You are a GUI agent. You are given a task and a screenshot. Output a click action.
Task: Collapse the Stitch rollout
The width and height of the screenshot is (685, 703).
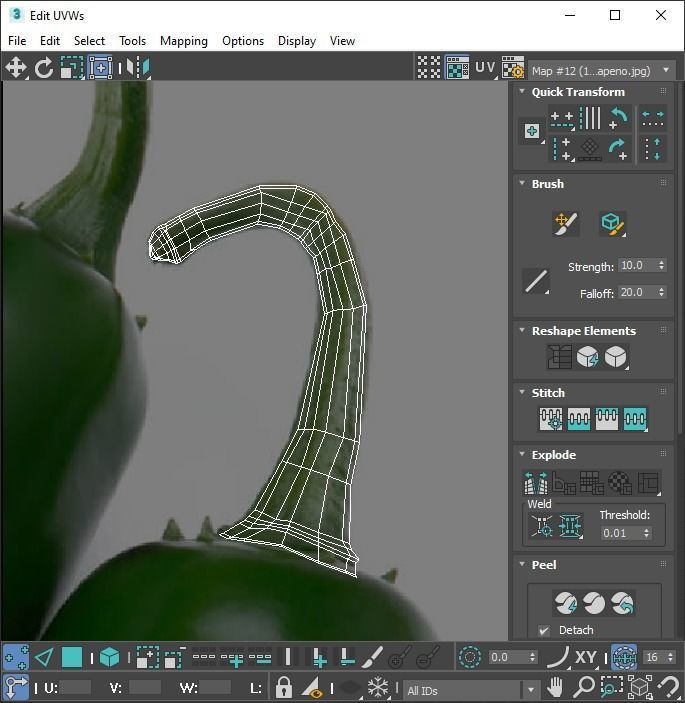(522, 392)
